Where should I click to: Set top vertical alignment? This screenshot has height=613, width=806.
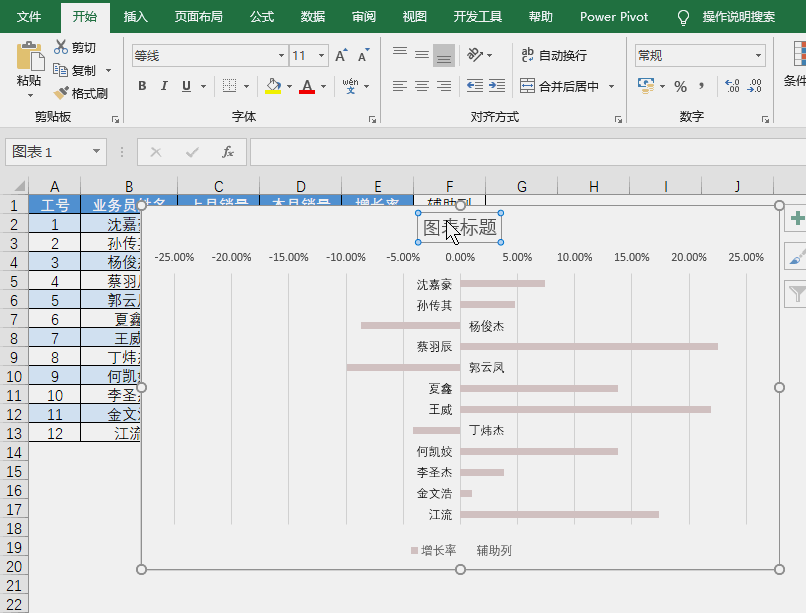400,54
